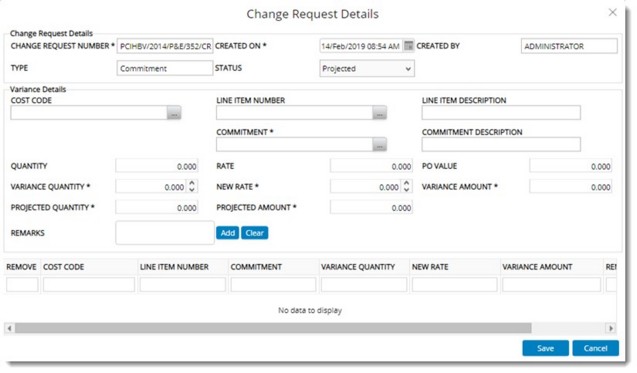Focus the Change Request Number field
This screenshot has height=373, width=637.
[x=165, y=46]
